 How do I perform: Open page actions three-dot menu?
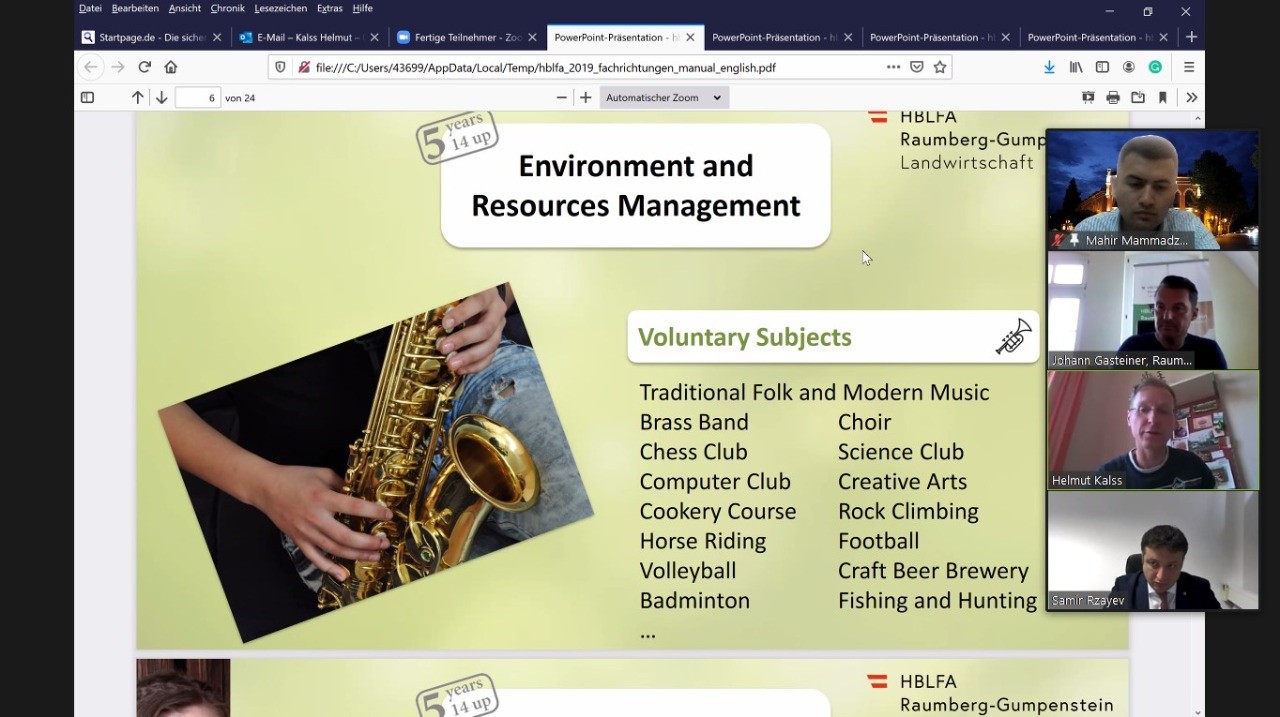[893, 67]
